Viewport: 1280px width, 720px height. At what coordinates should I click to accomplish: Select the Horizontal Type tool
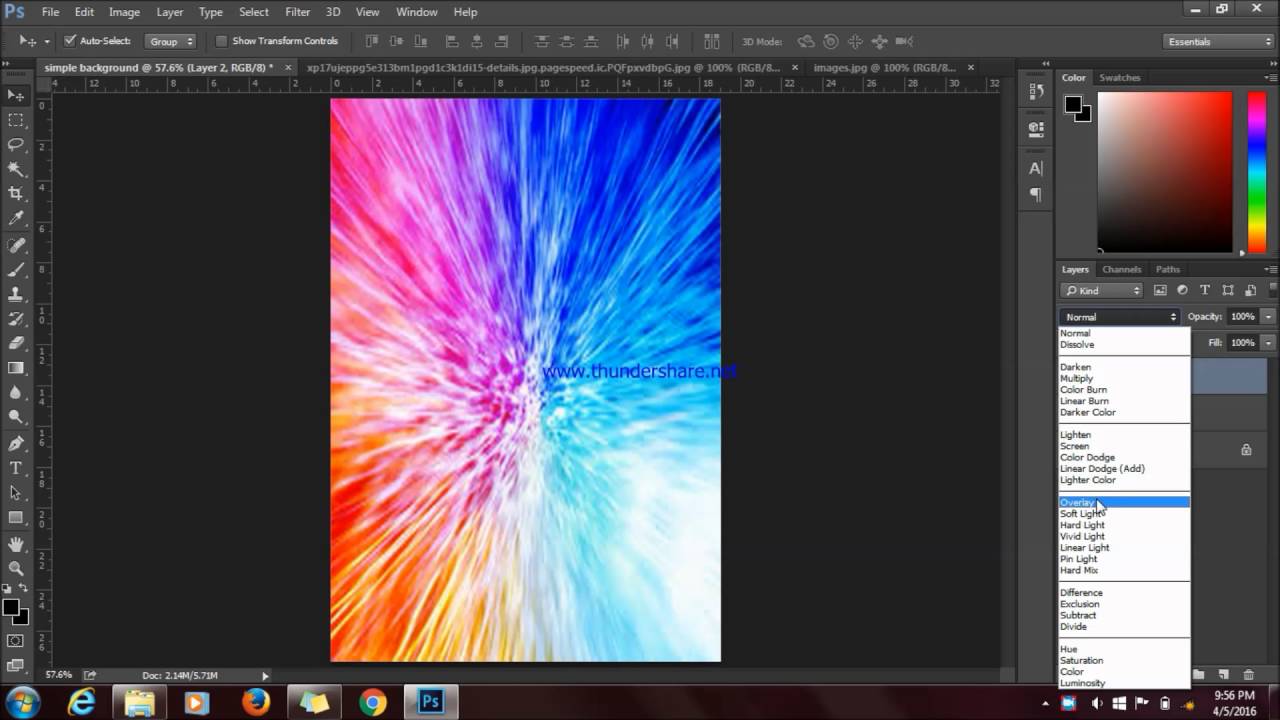click(x=16, y=468)
